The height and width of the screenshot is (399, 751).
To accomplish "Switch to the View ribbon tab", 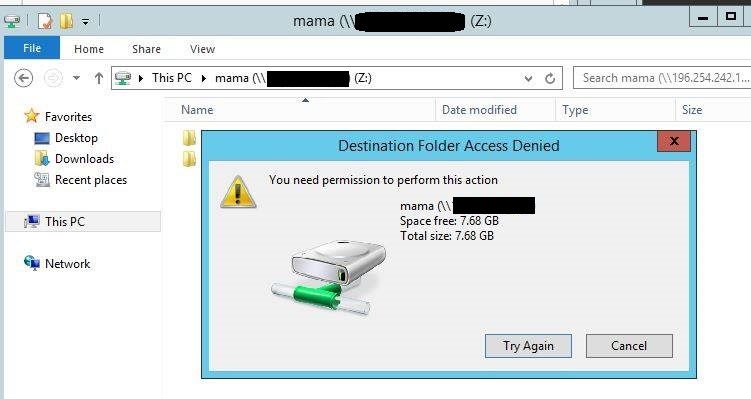I will coord(202,49).
